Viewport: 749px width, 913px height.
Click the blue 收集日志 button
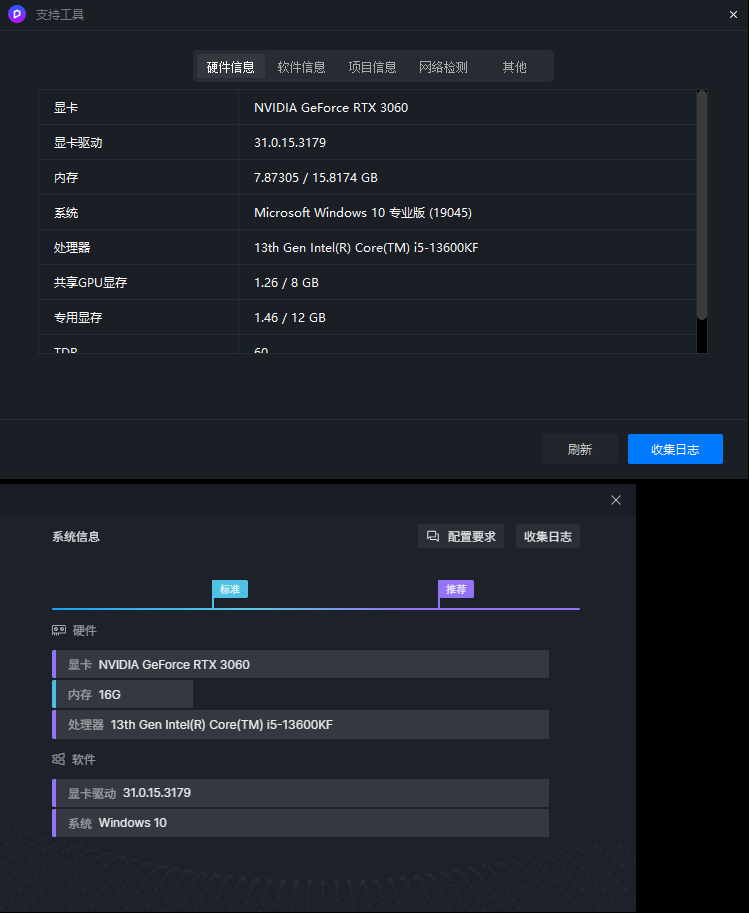pyautogui.click(x=675, y=449)
